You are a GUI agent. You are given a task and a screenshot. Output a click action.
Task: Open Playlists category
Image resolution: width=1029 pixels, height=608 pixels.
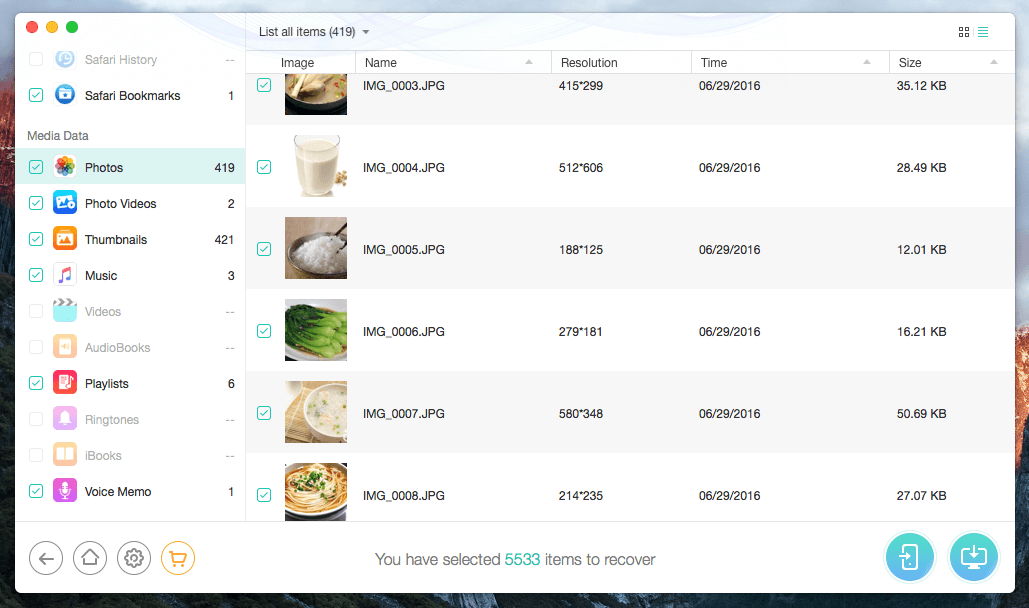[131, 383]
